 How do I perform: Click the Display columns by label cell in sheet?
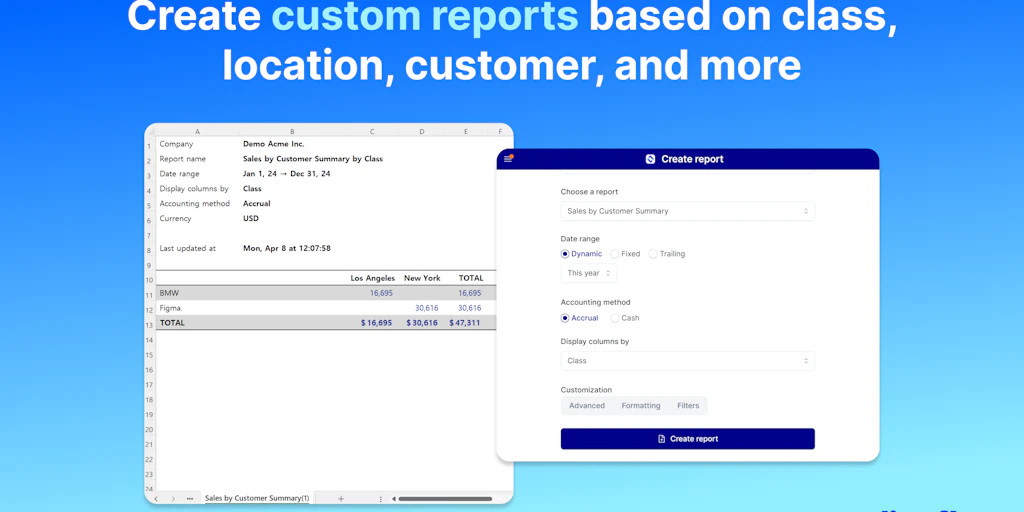tap(194, 189)
